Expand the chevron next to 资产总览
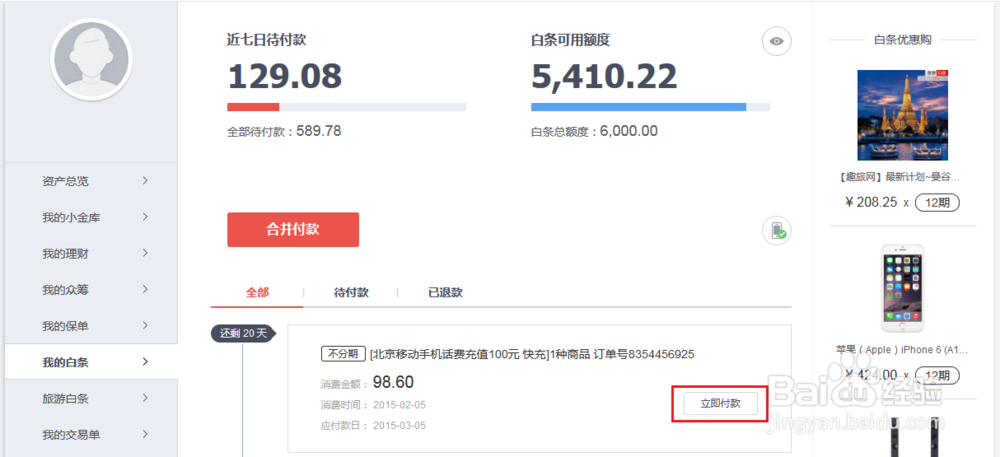The height and width of the screenshot is (457, 1000). tap(145, 180)
